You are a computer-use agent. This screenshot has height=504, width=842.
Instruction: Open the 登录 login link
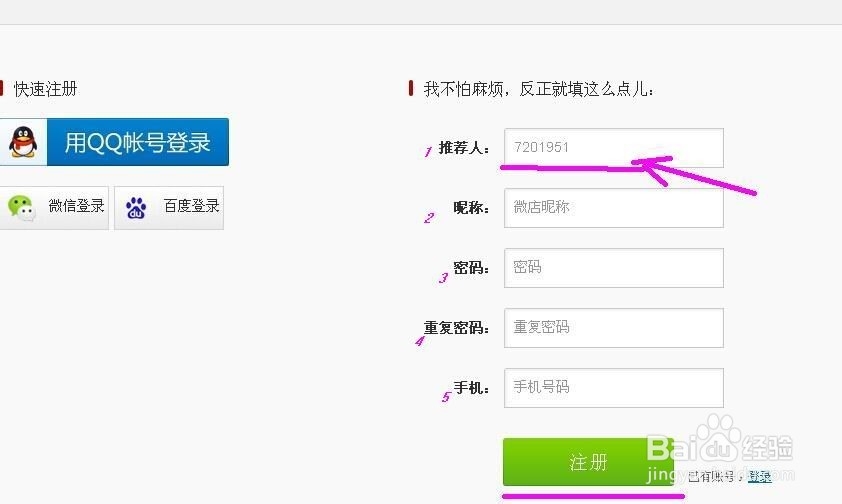(760, 476)
